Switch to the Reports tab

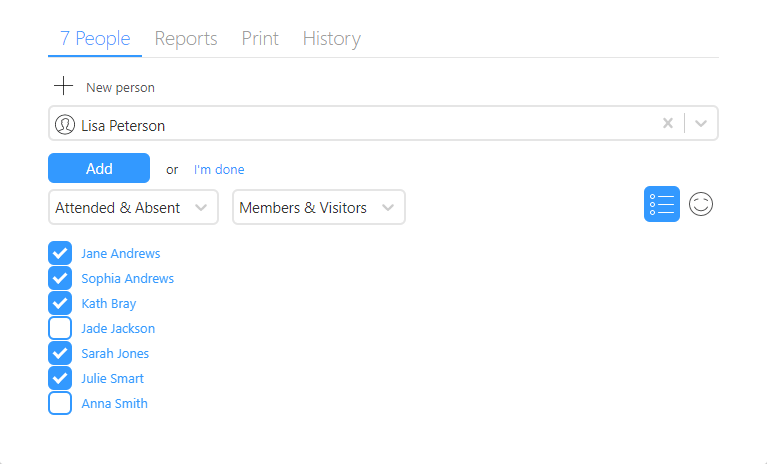click(x=186, y=39)
